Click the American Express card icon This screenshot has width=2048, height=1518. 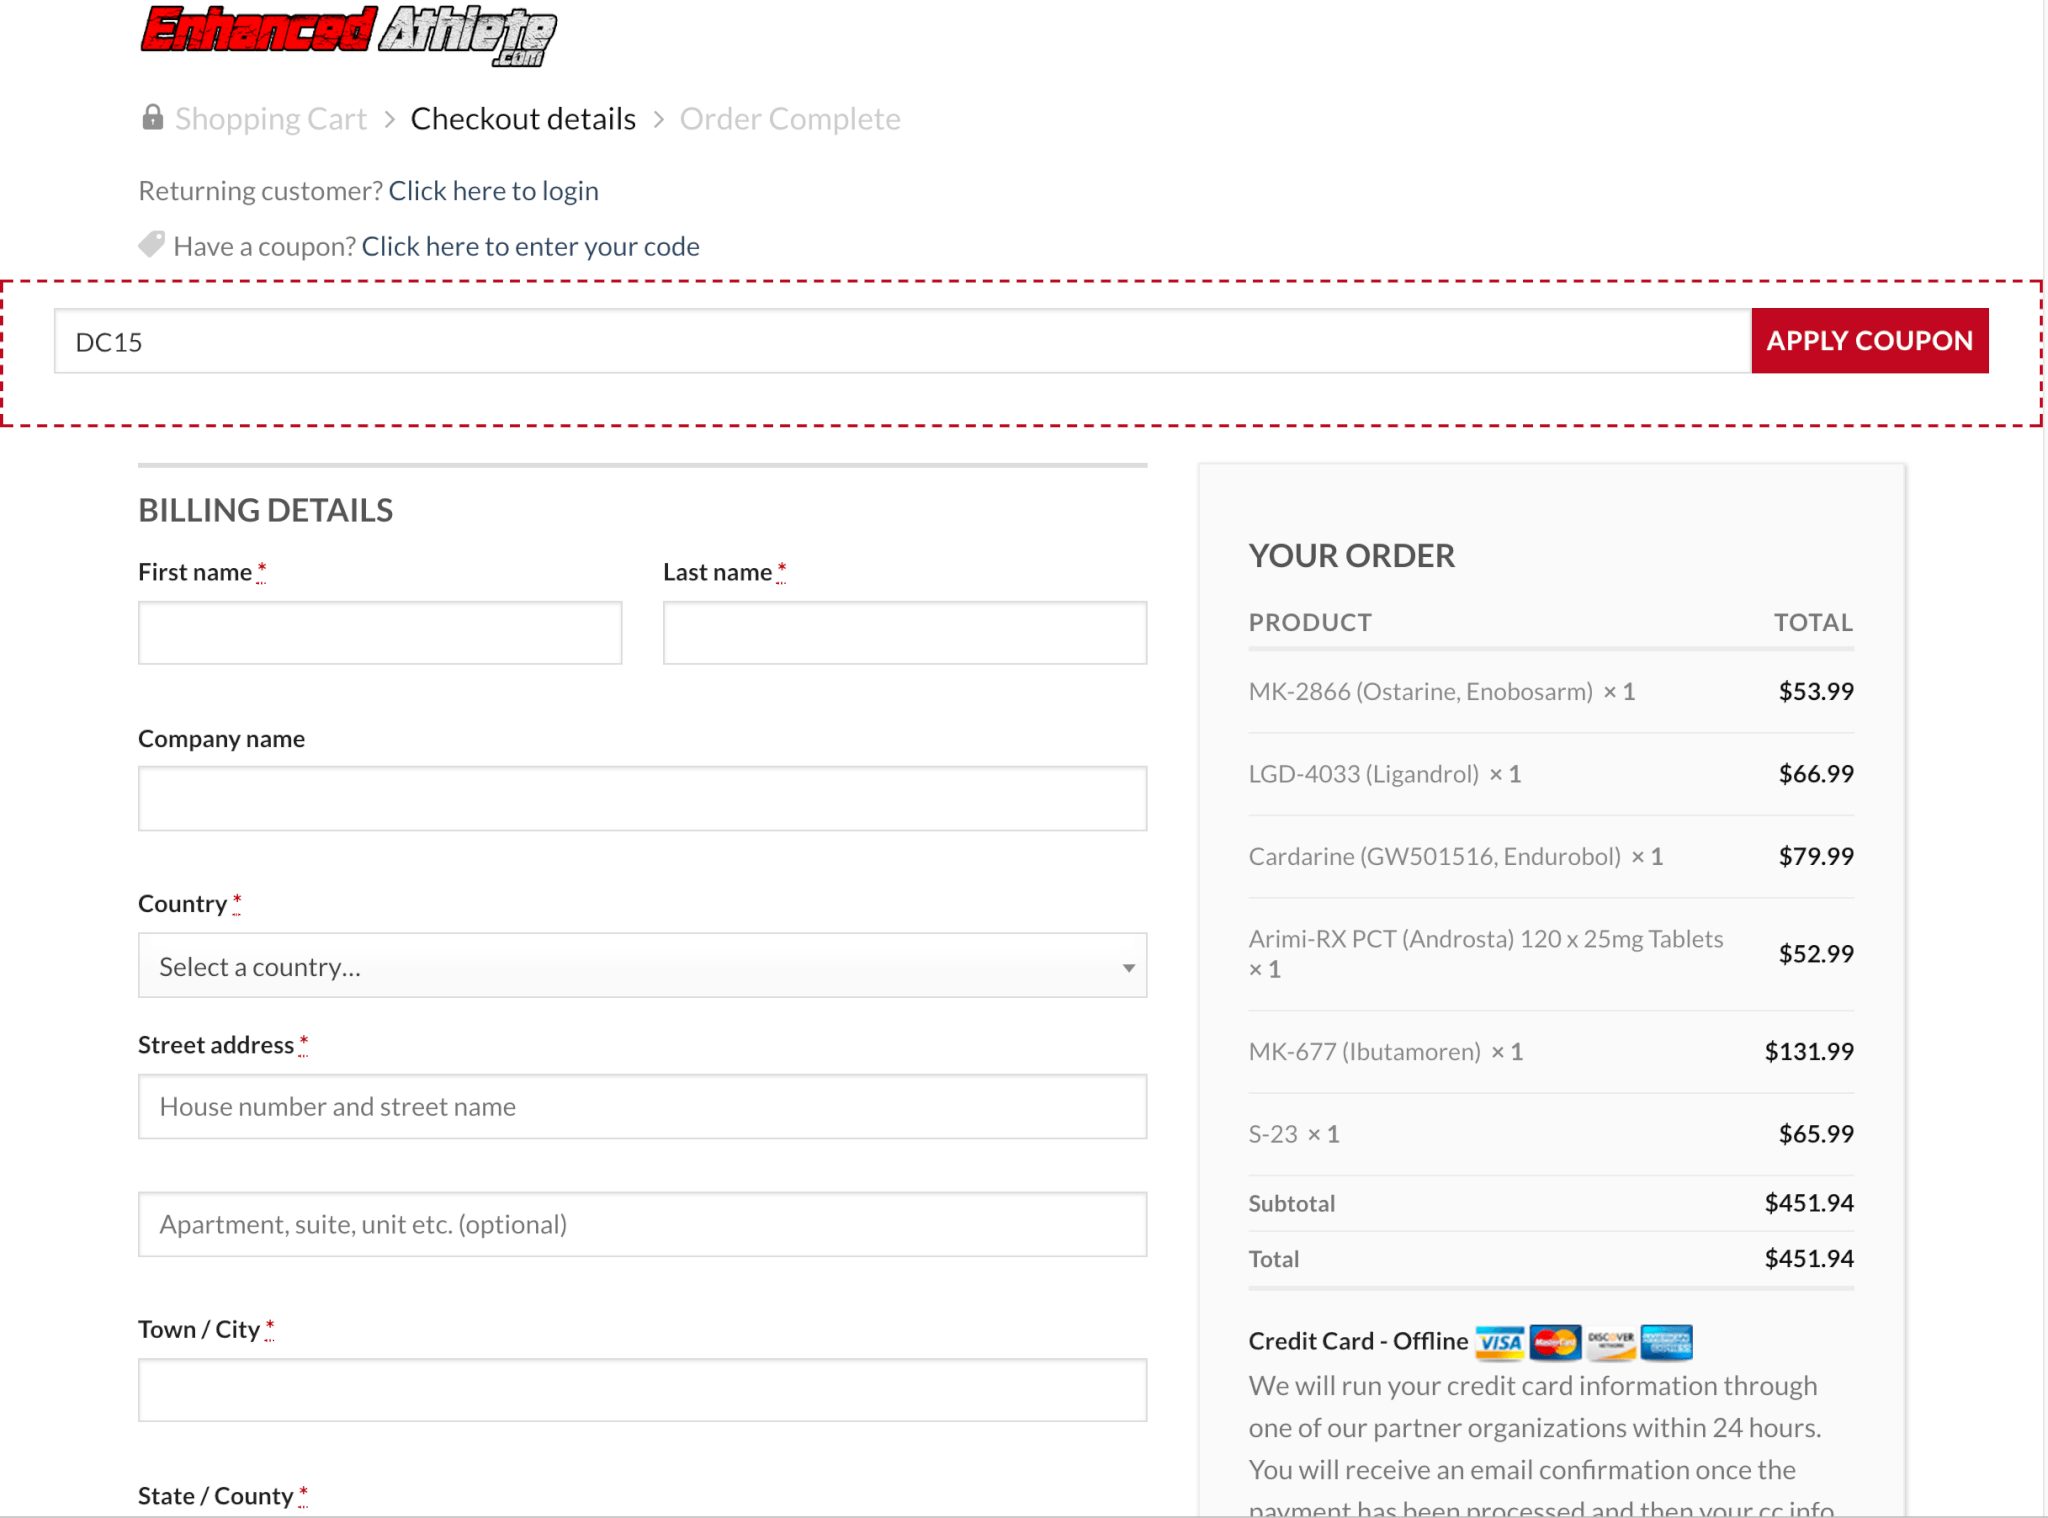(1666, 1341)
